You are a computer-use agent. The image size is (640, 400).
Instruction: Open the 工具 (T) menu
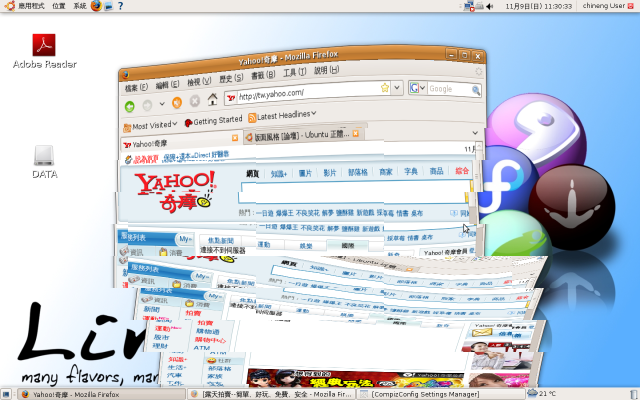294,73
